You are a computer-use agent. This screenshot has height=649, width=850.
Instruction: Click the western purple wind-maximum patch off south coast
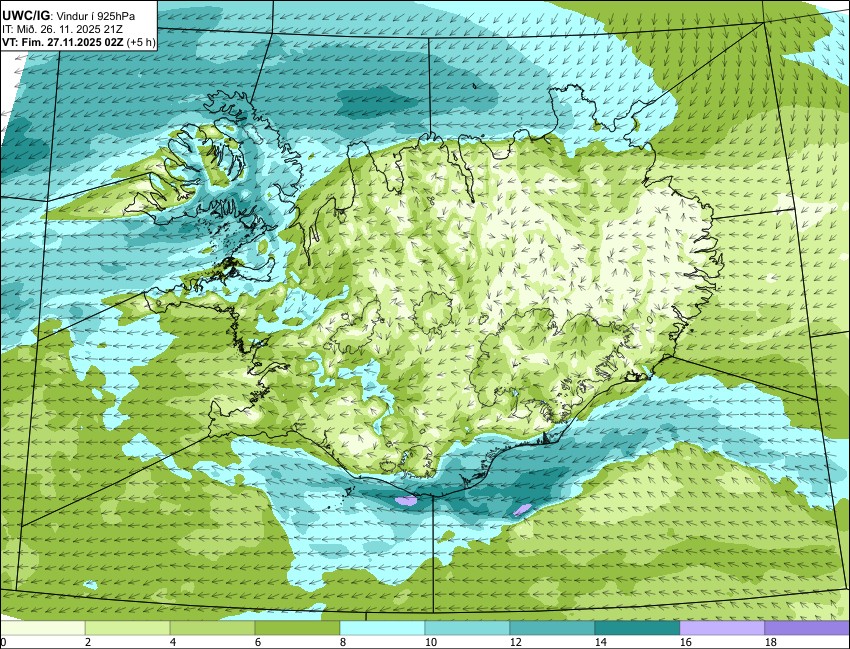point(406,501)
